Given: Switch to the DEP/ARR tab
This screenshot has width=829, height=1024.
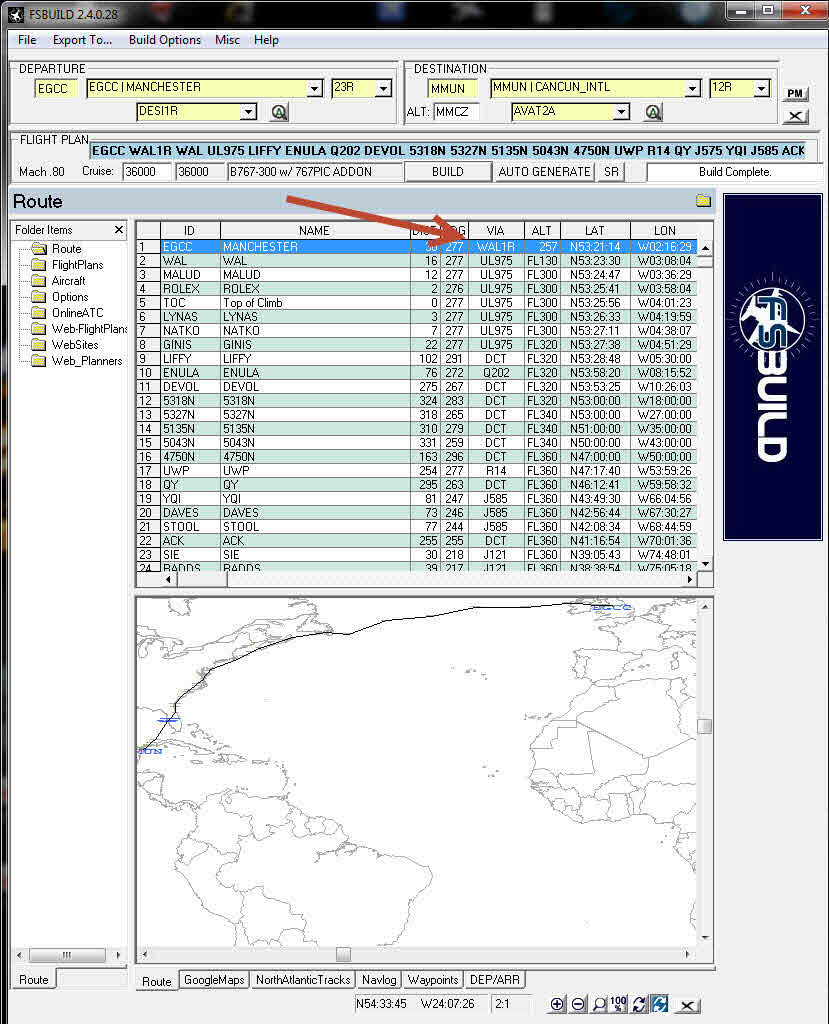Looking at the screenshot, I should (495, 980).
